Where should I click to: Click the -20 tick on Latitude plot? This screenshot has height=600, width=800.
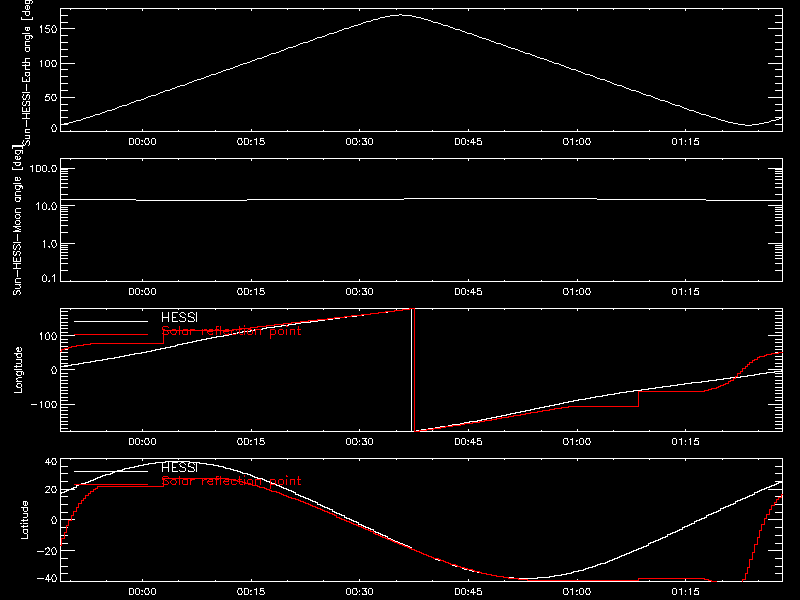click(48, 551)
